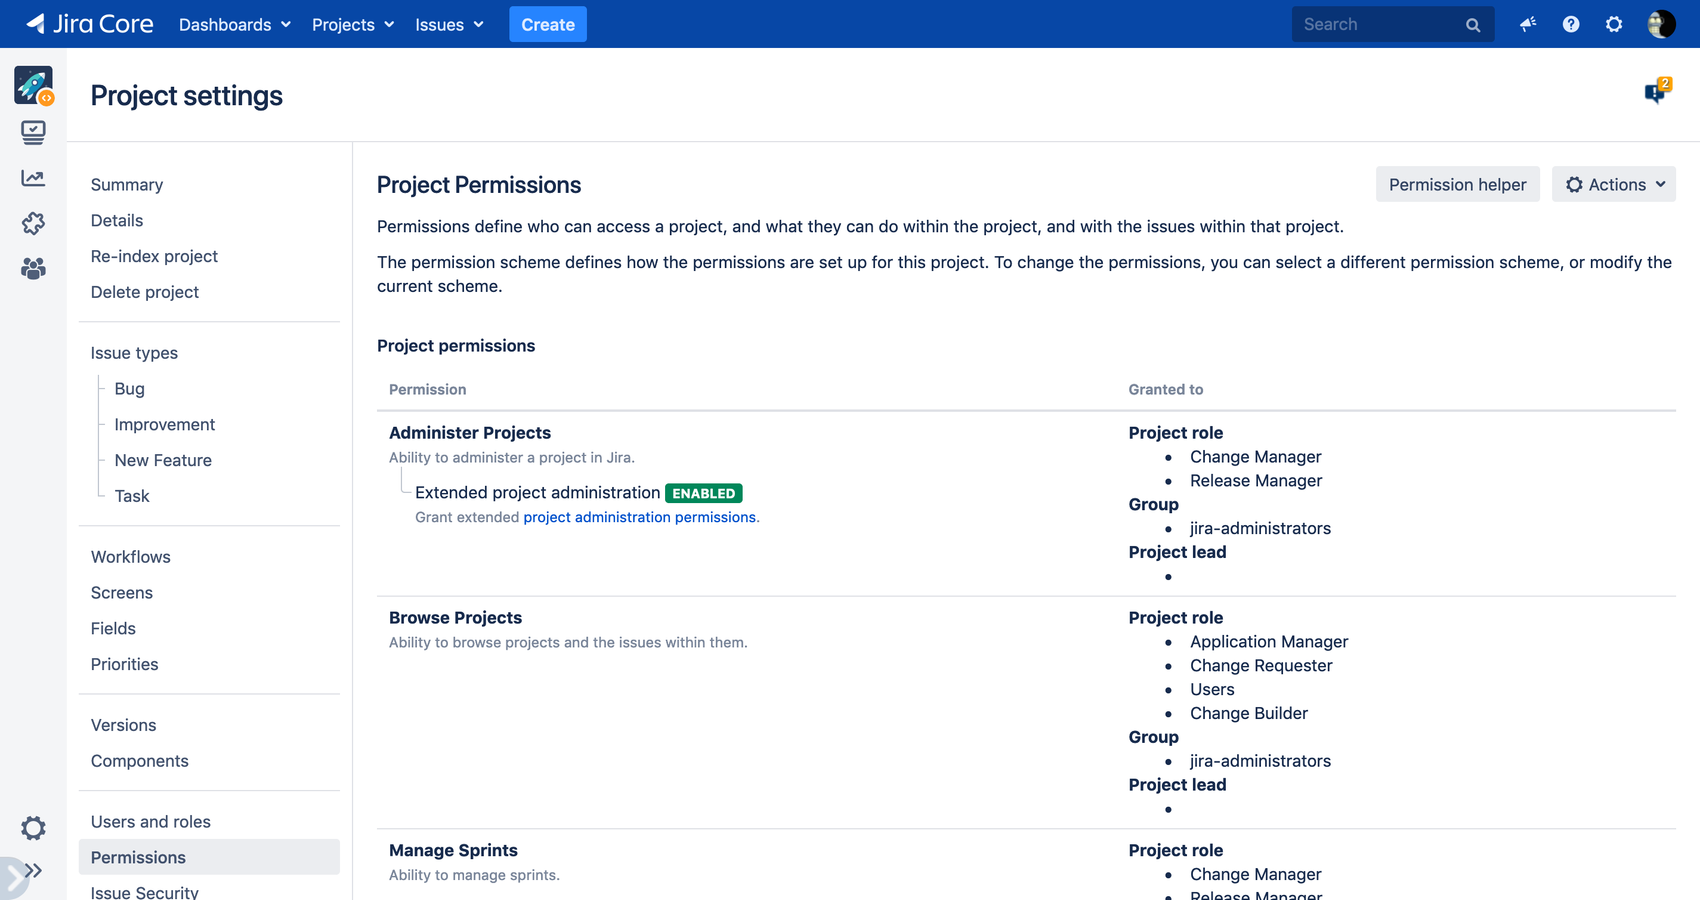Screen dimensions: 1700x900
Task: Click Change Builder role entry
Action: (1249, 714)
